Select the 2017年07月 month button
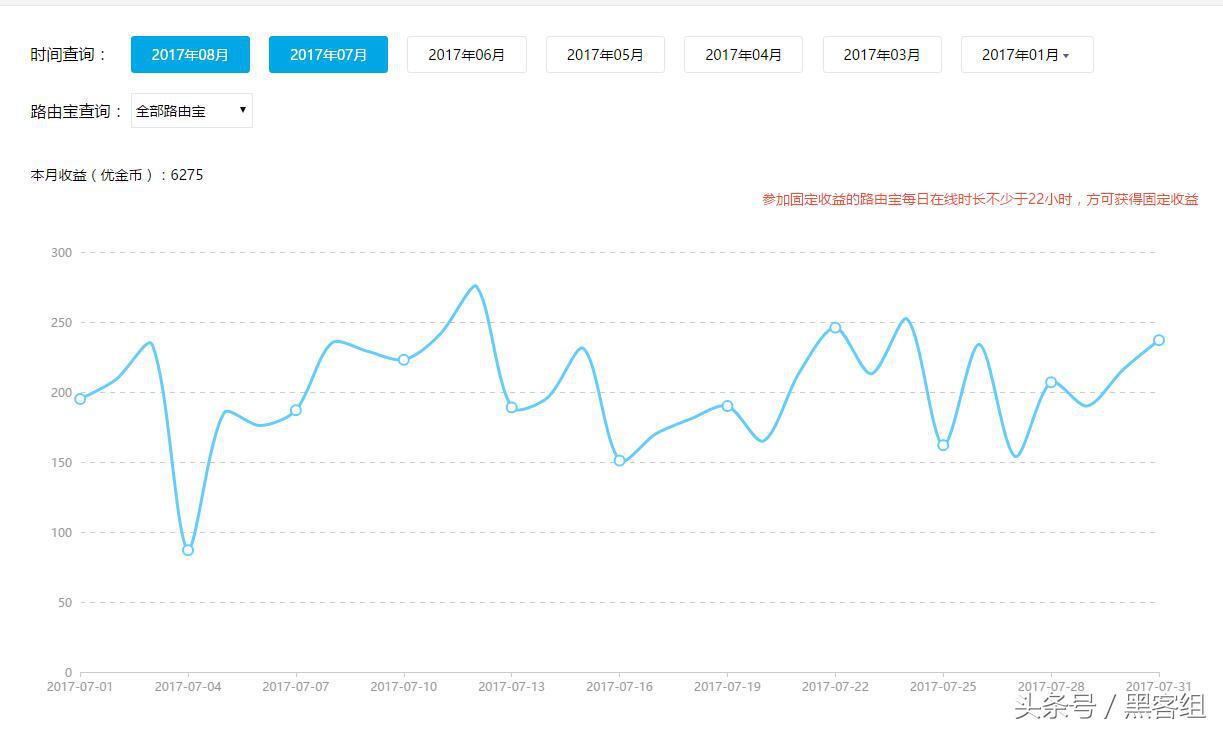The height and width of the screenshot is (730, 1223). (x=328, y=54)
